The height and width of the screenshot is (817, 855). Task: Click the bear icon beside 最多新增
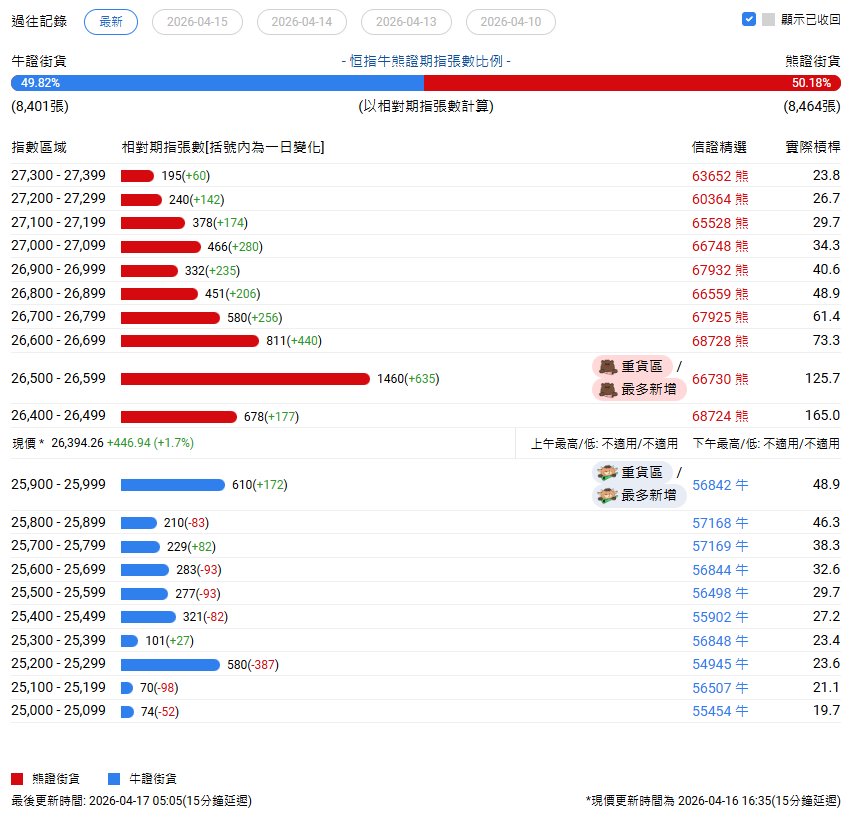(608, 389)
